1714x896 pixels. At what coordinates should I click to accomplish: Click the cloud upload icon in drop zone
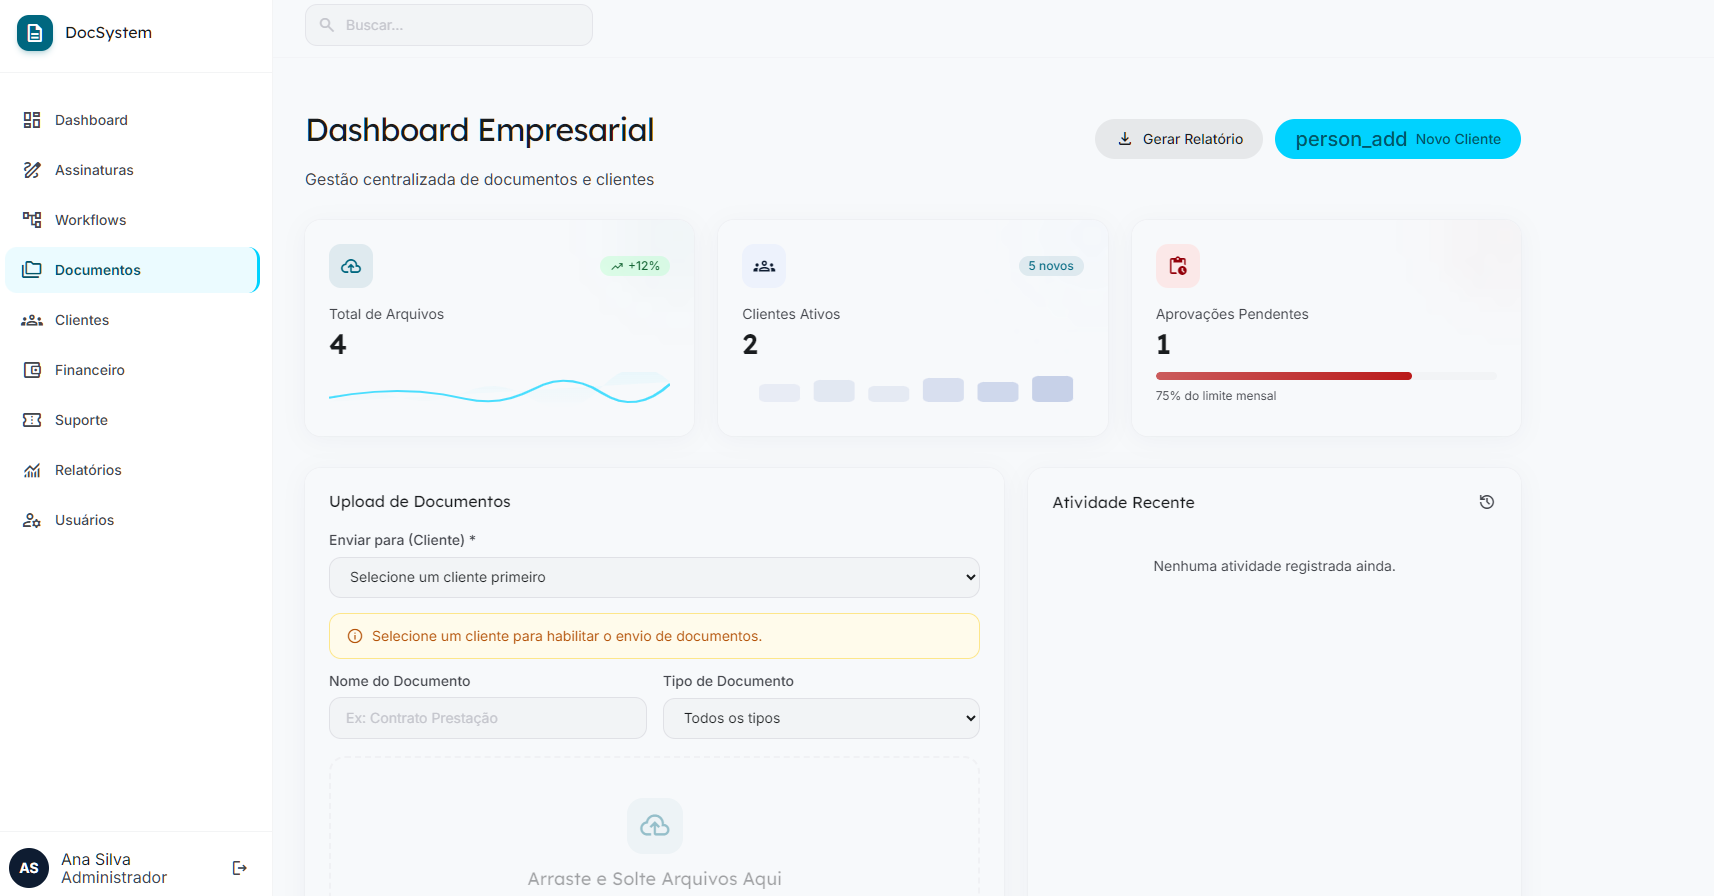tap(655, 826)
